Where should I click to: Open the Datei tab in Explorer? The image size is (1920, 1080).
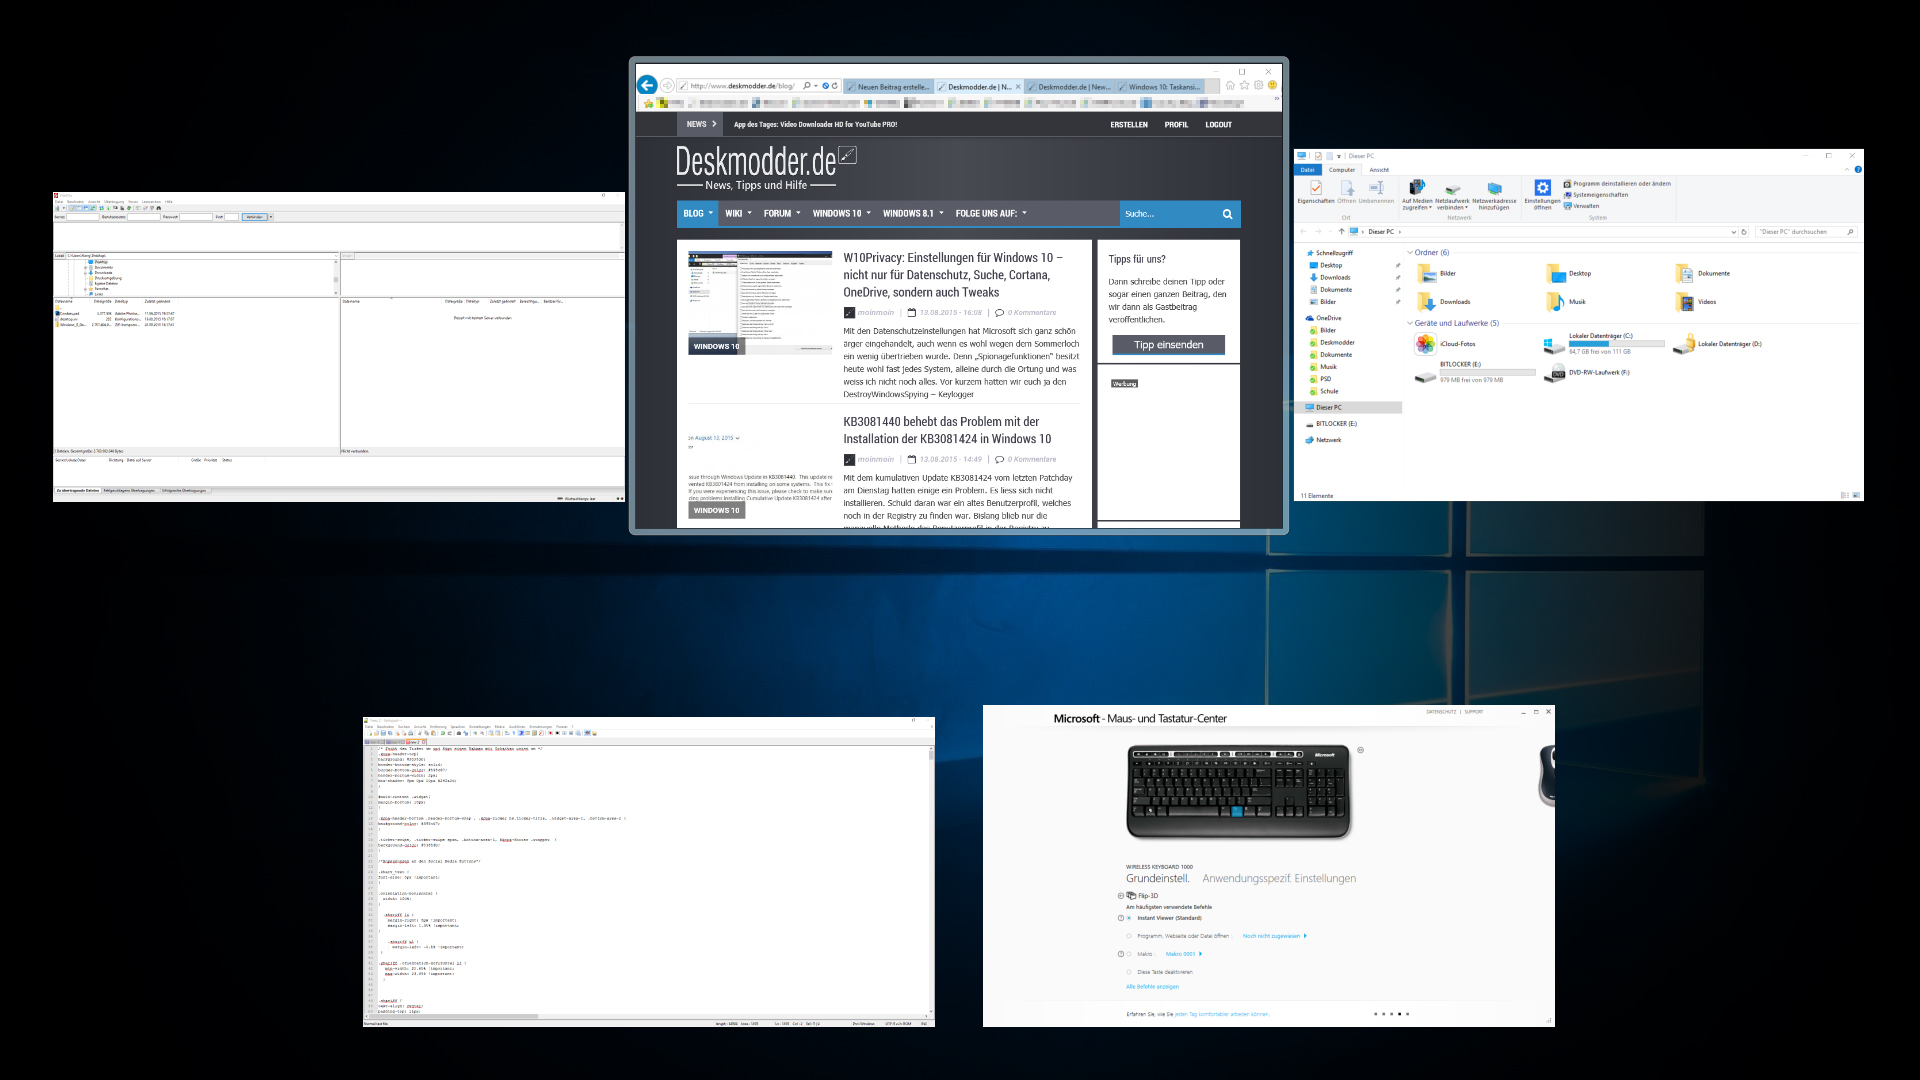click(1307, 170)
